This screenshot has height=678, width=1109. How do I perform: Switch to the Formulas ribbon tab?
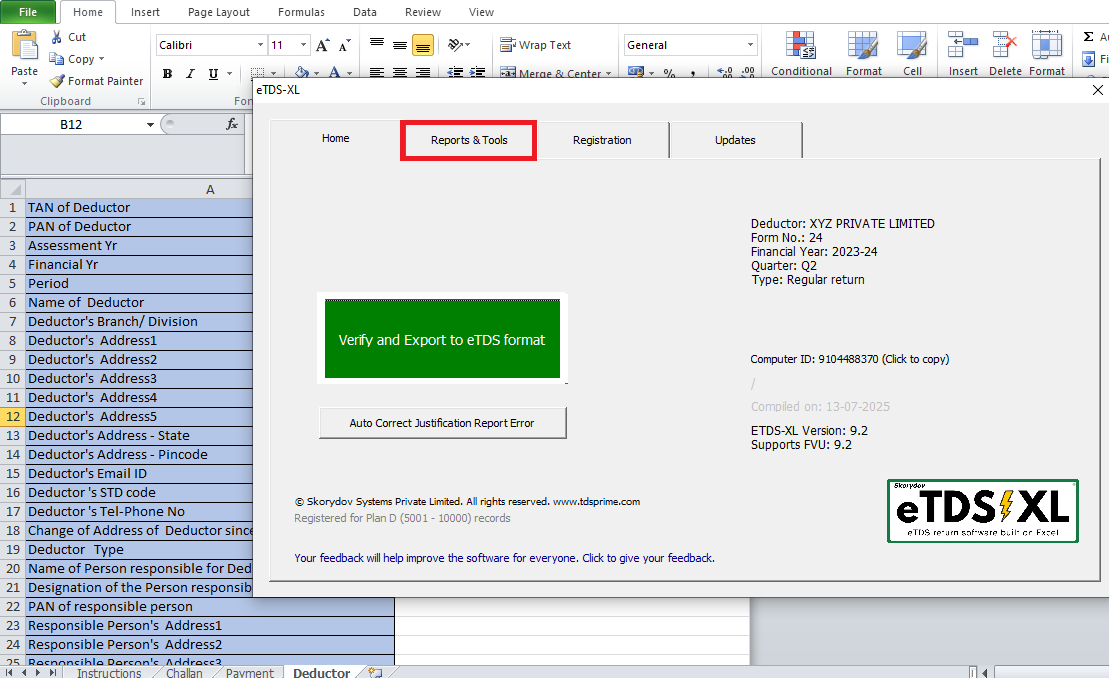[x=301, y=12]
